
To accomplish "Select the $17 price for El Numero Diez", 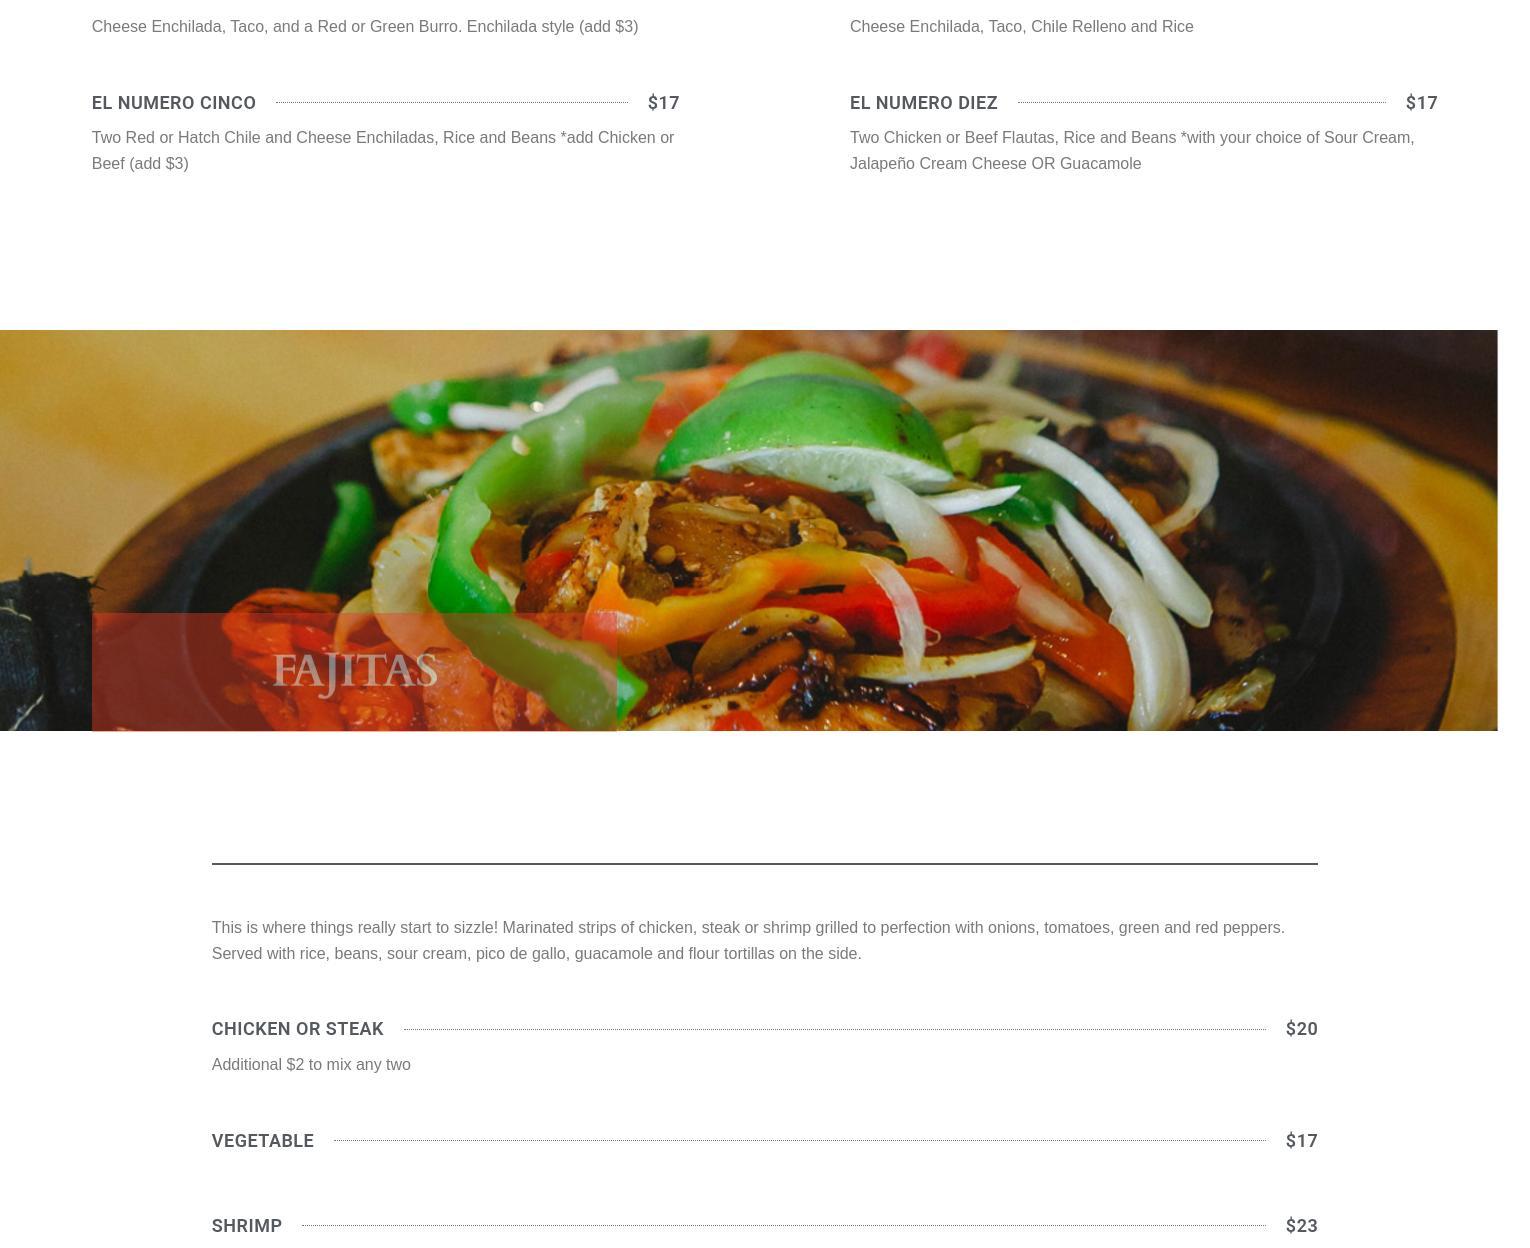I will (x=1421, y=103).
